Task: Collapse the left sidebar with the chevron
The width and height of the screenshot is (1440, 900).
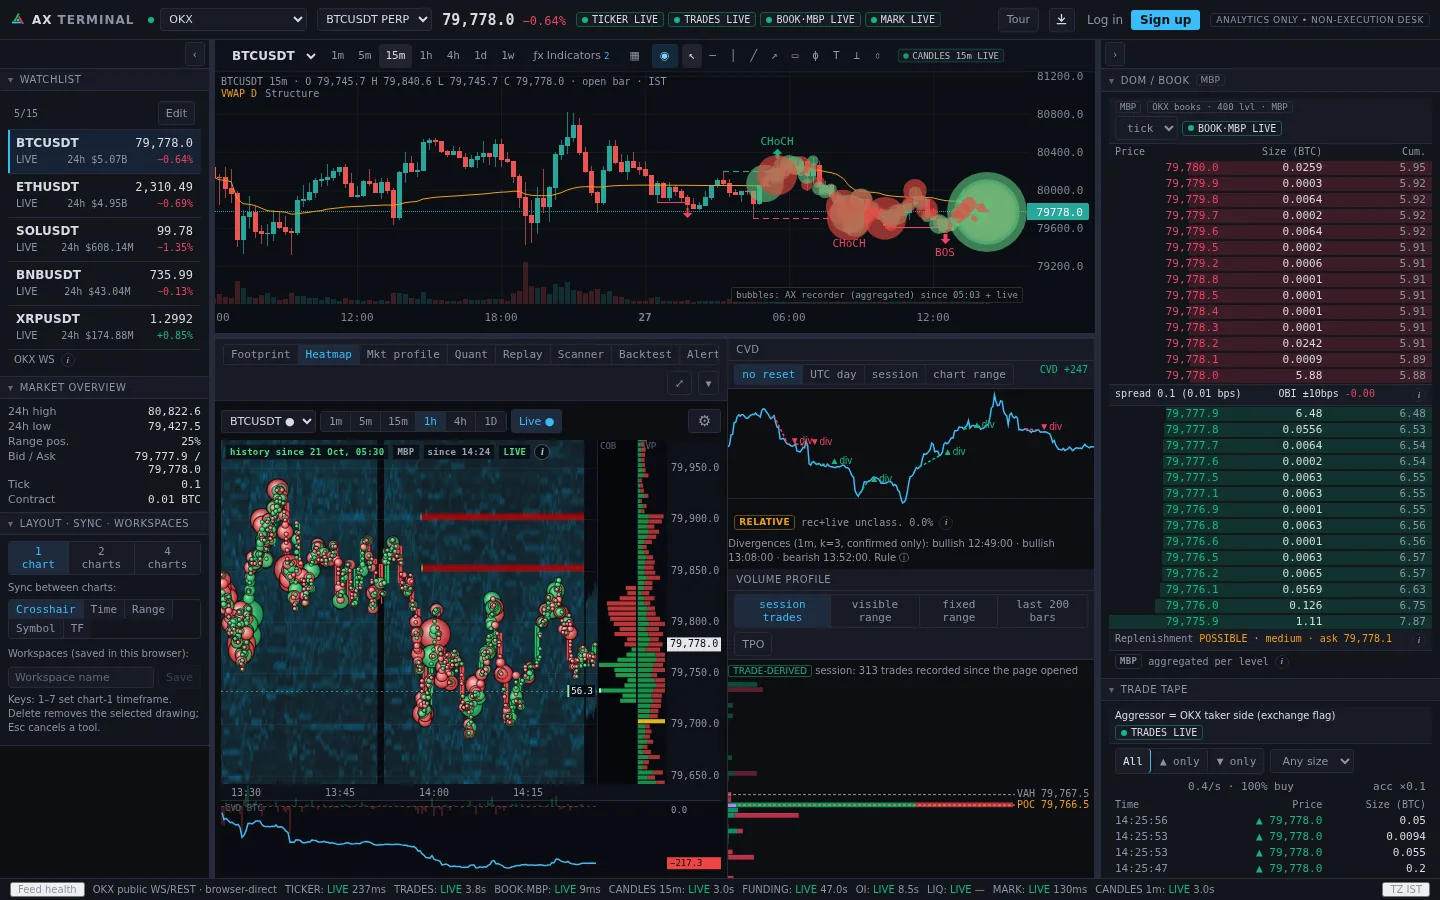Action: [195, 55]
